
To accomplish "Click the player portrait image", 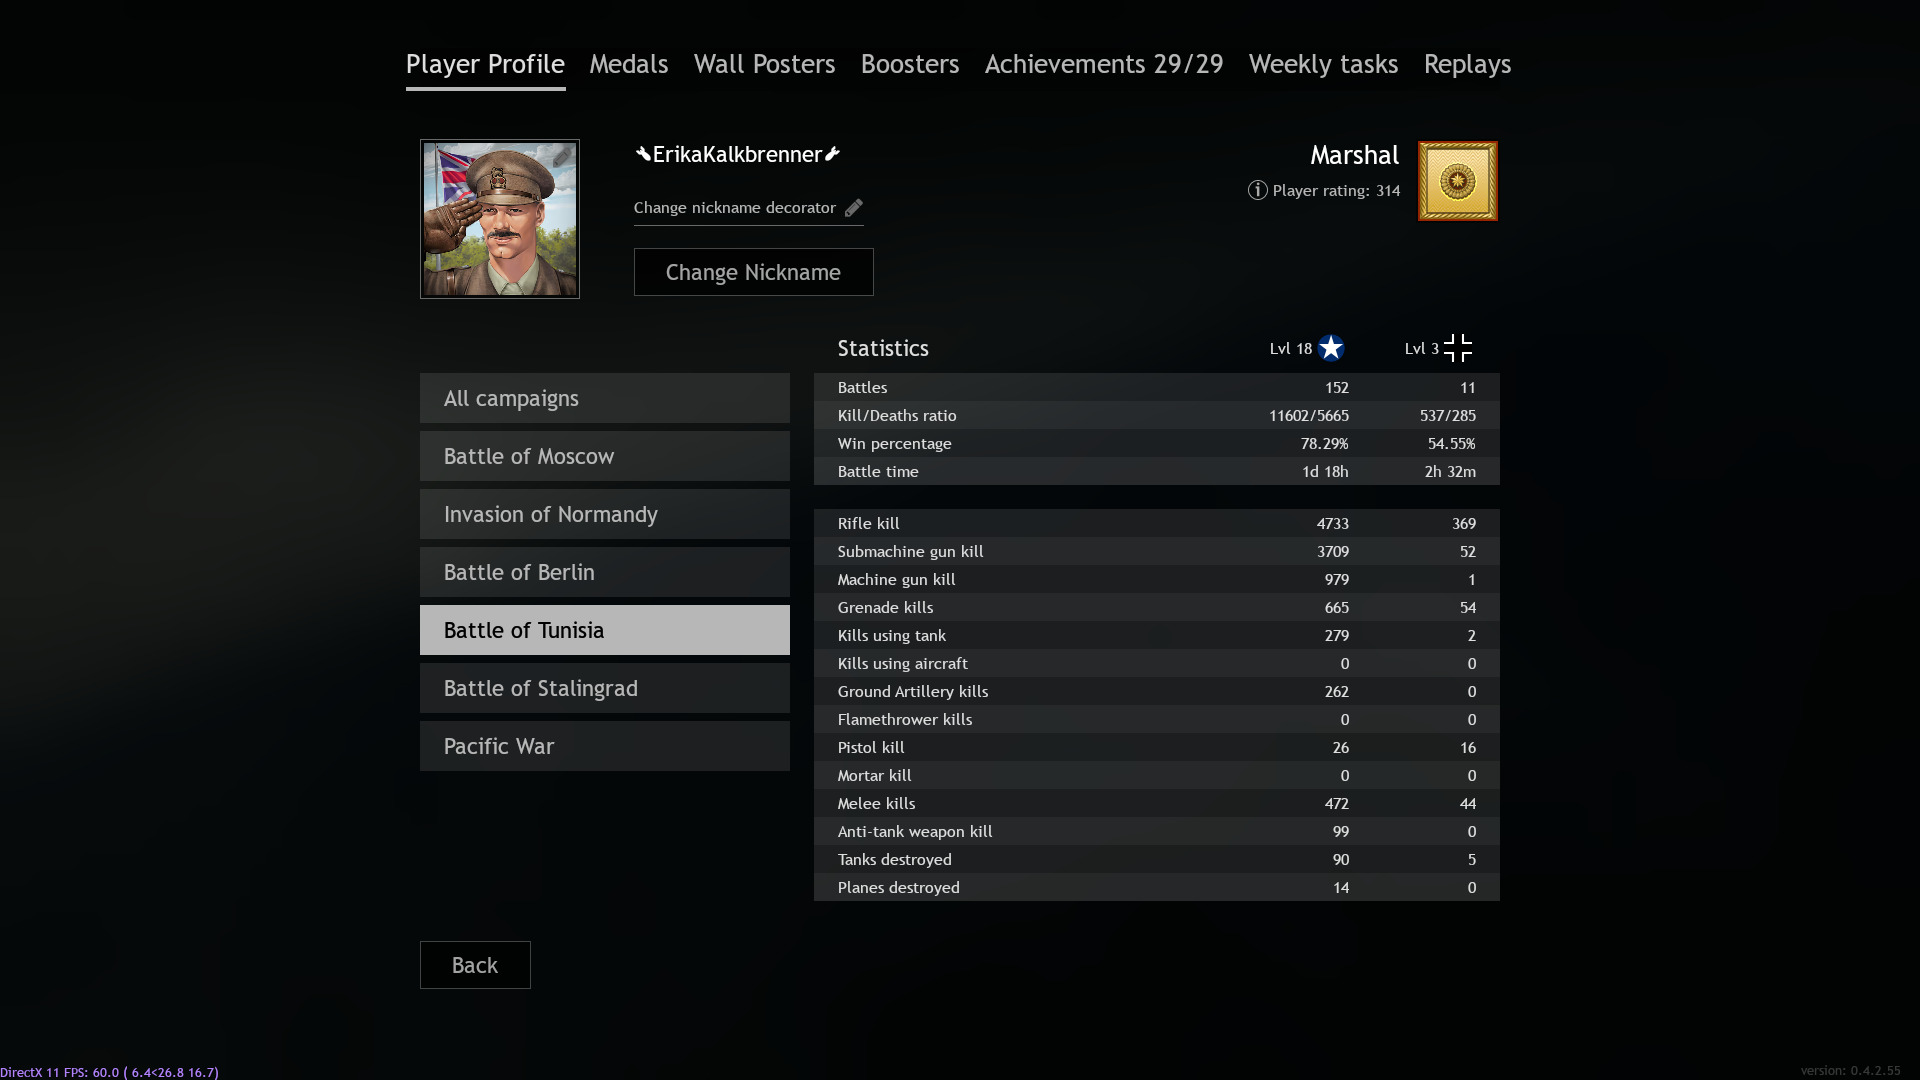I will [500, 219].
